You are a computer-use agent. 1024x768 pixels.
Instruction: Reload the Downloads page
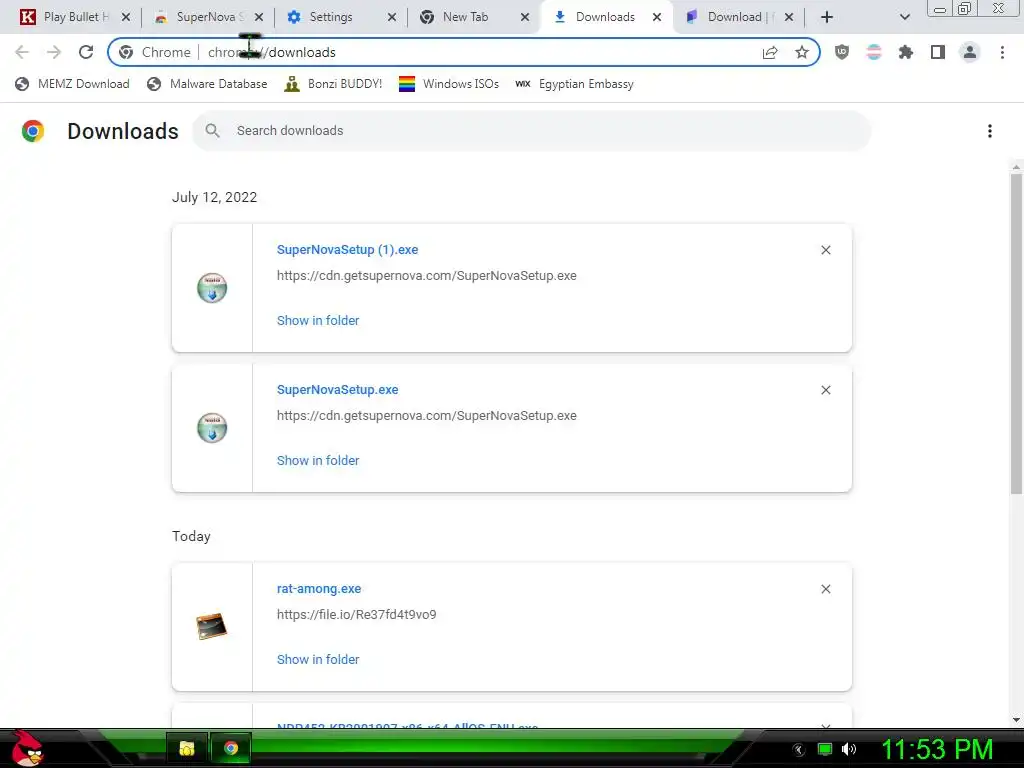pyautogui.click(x=86, y=52)
